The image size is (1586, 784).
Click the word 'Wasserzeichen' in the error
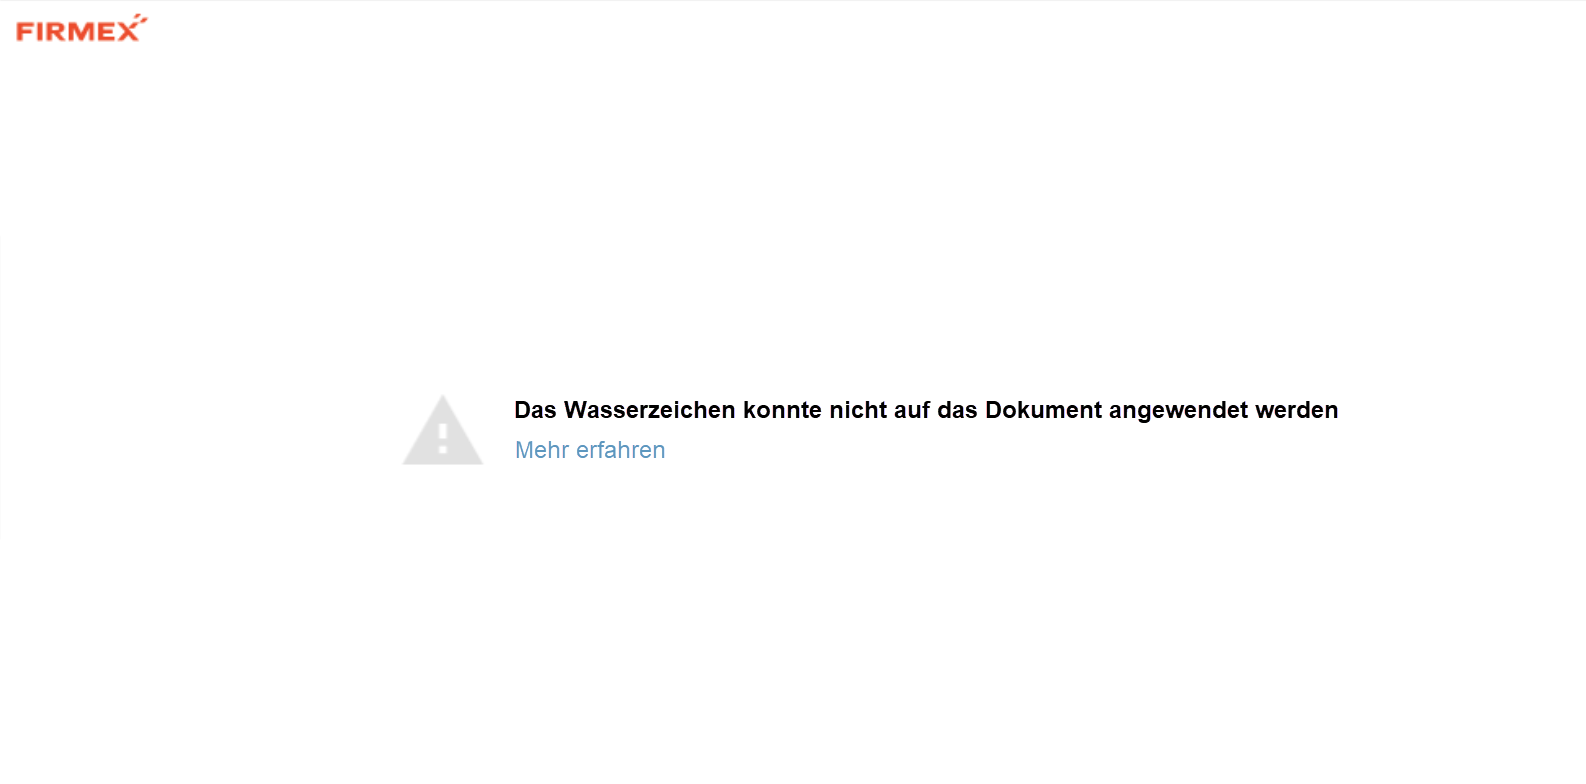click(650, 410)
